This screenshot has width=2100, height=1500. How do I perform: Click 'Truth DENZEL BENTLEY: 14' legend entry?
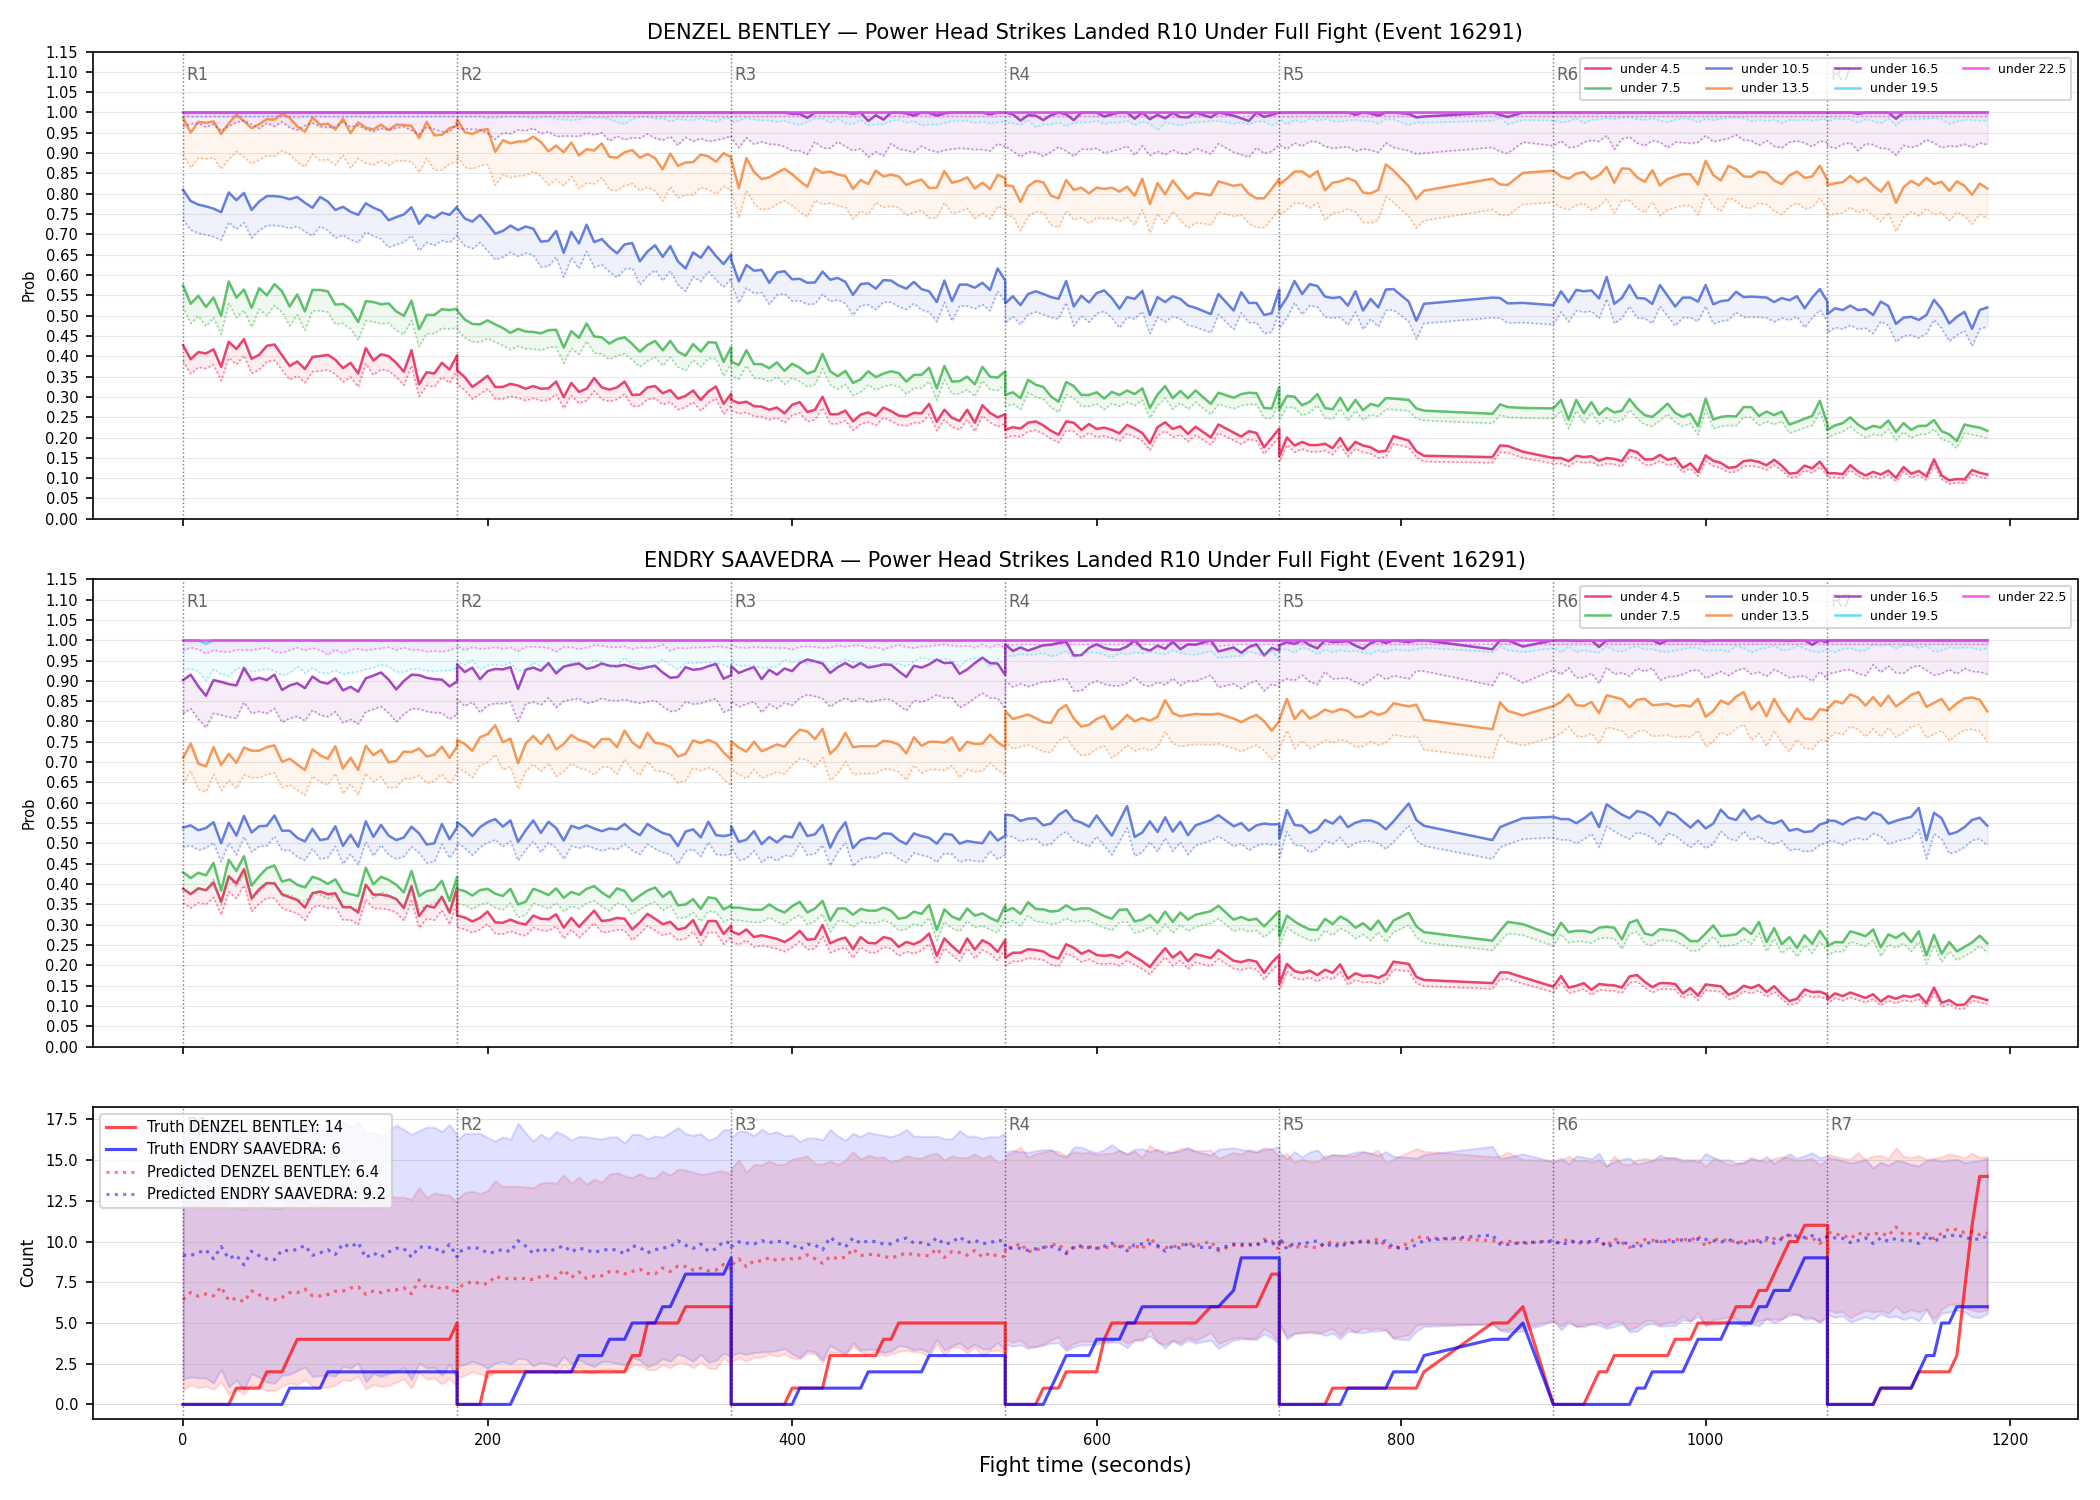[x=245, y=1127]
